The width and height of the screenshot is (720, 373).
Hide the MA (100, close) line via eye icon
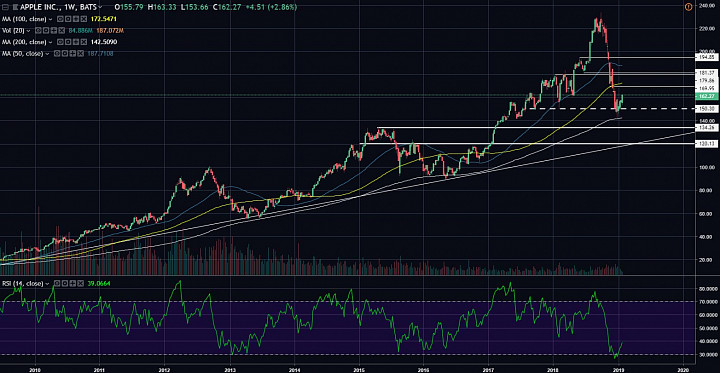tap(60, 19)
